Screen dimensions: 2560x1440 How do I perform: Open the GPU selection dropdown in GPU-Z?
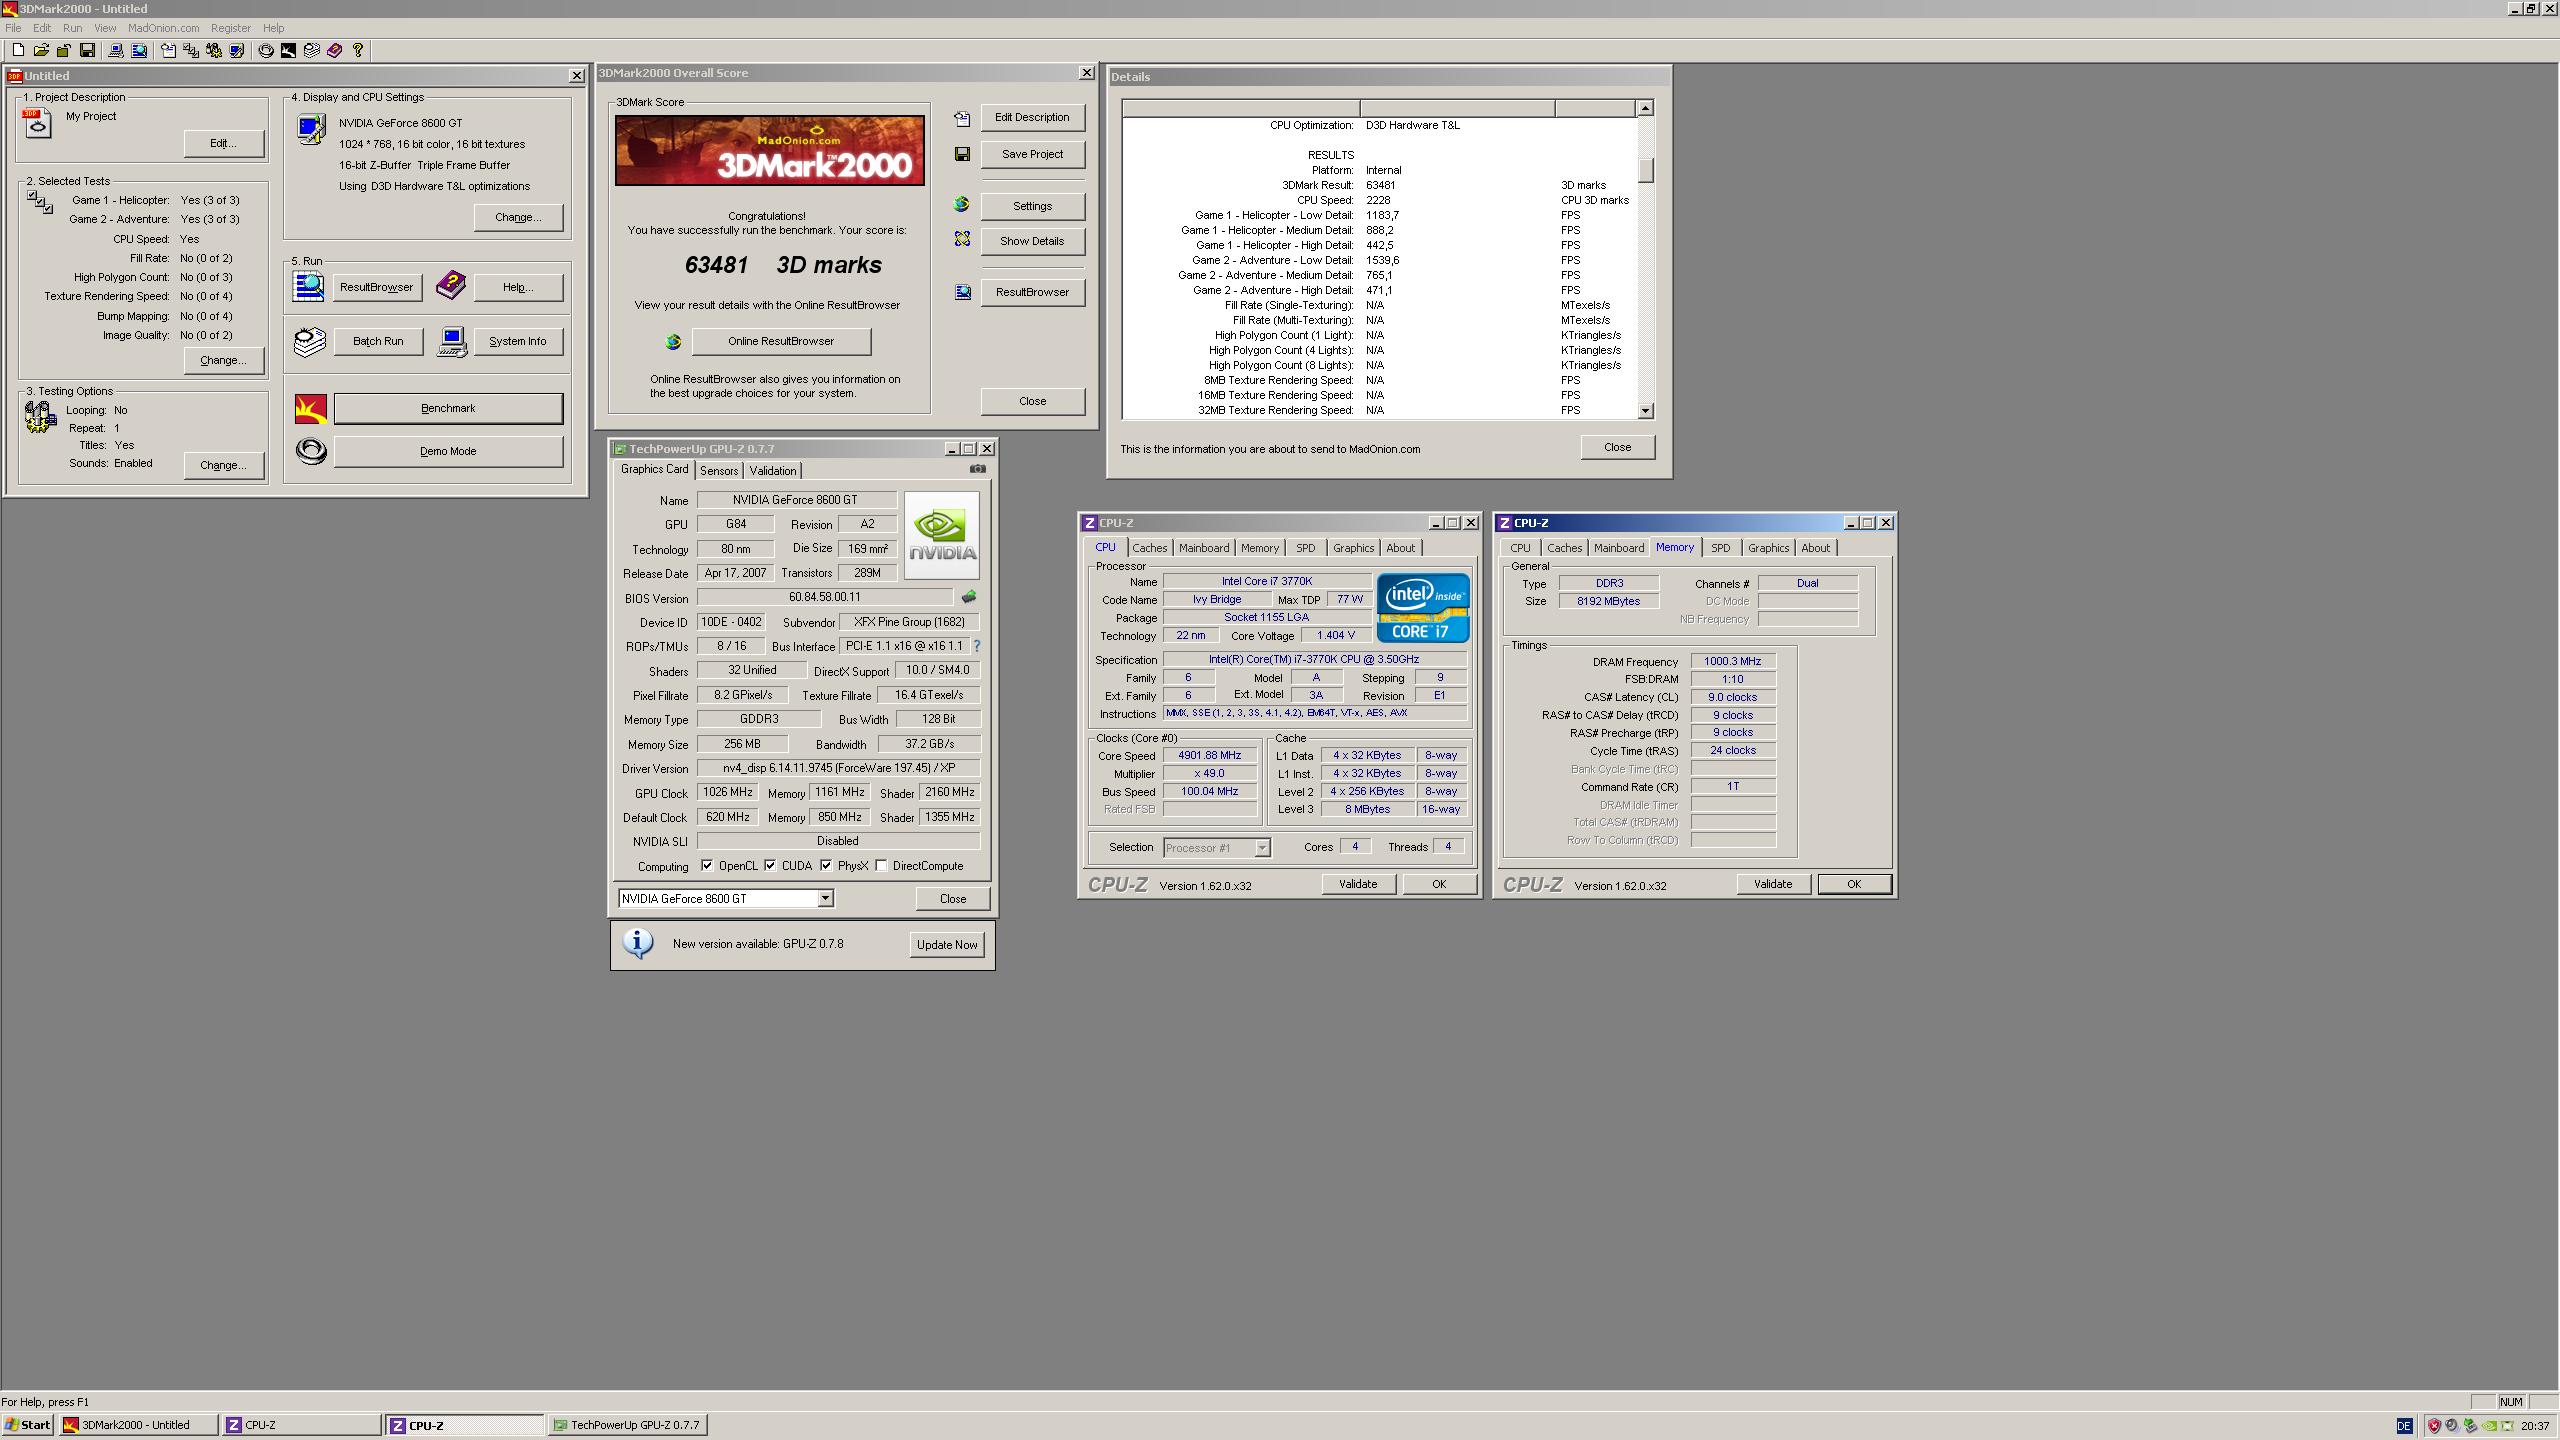(x=825, y=898)
